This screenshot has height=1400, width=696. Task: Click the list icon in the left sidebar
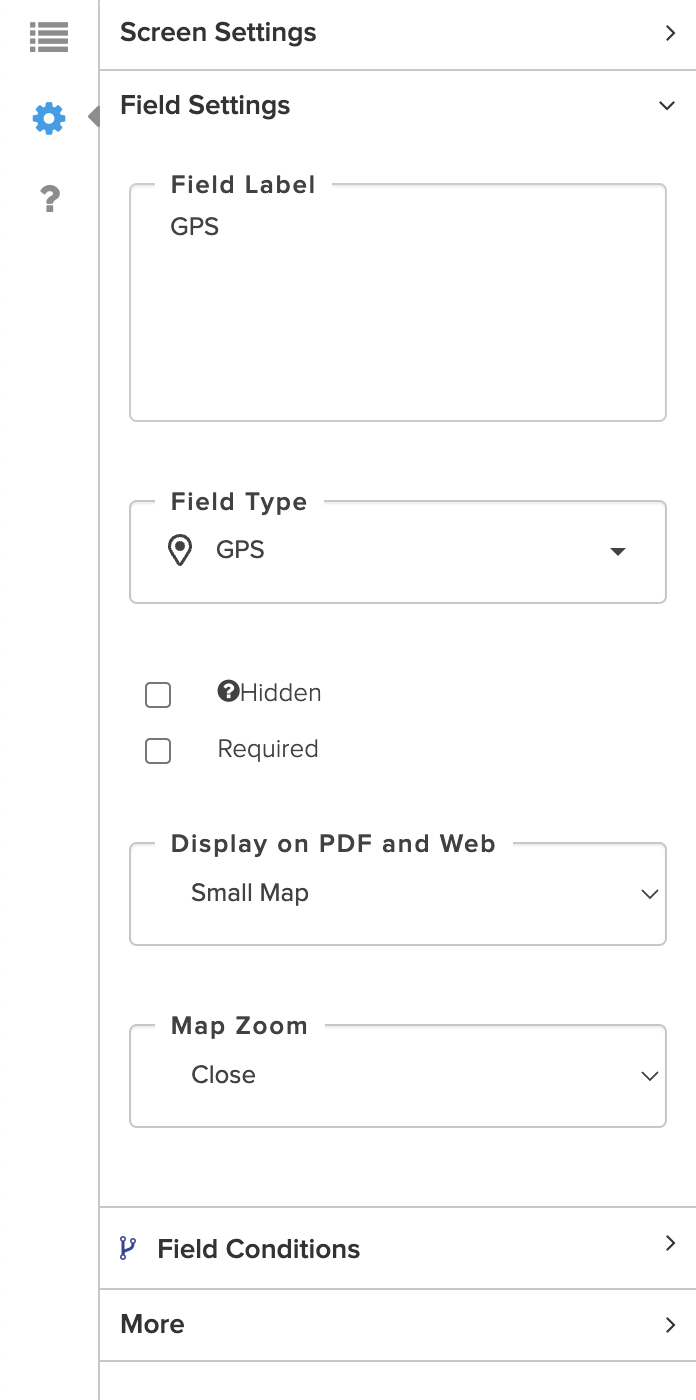click(48, 36)
